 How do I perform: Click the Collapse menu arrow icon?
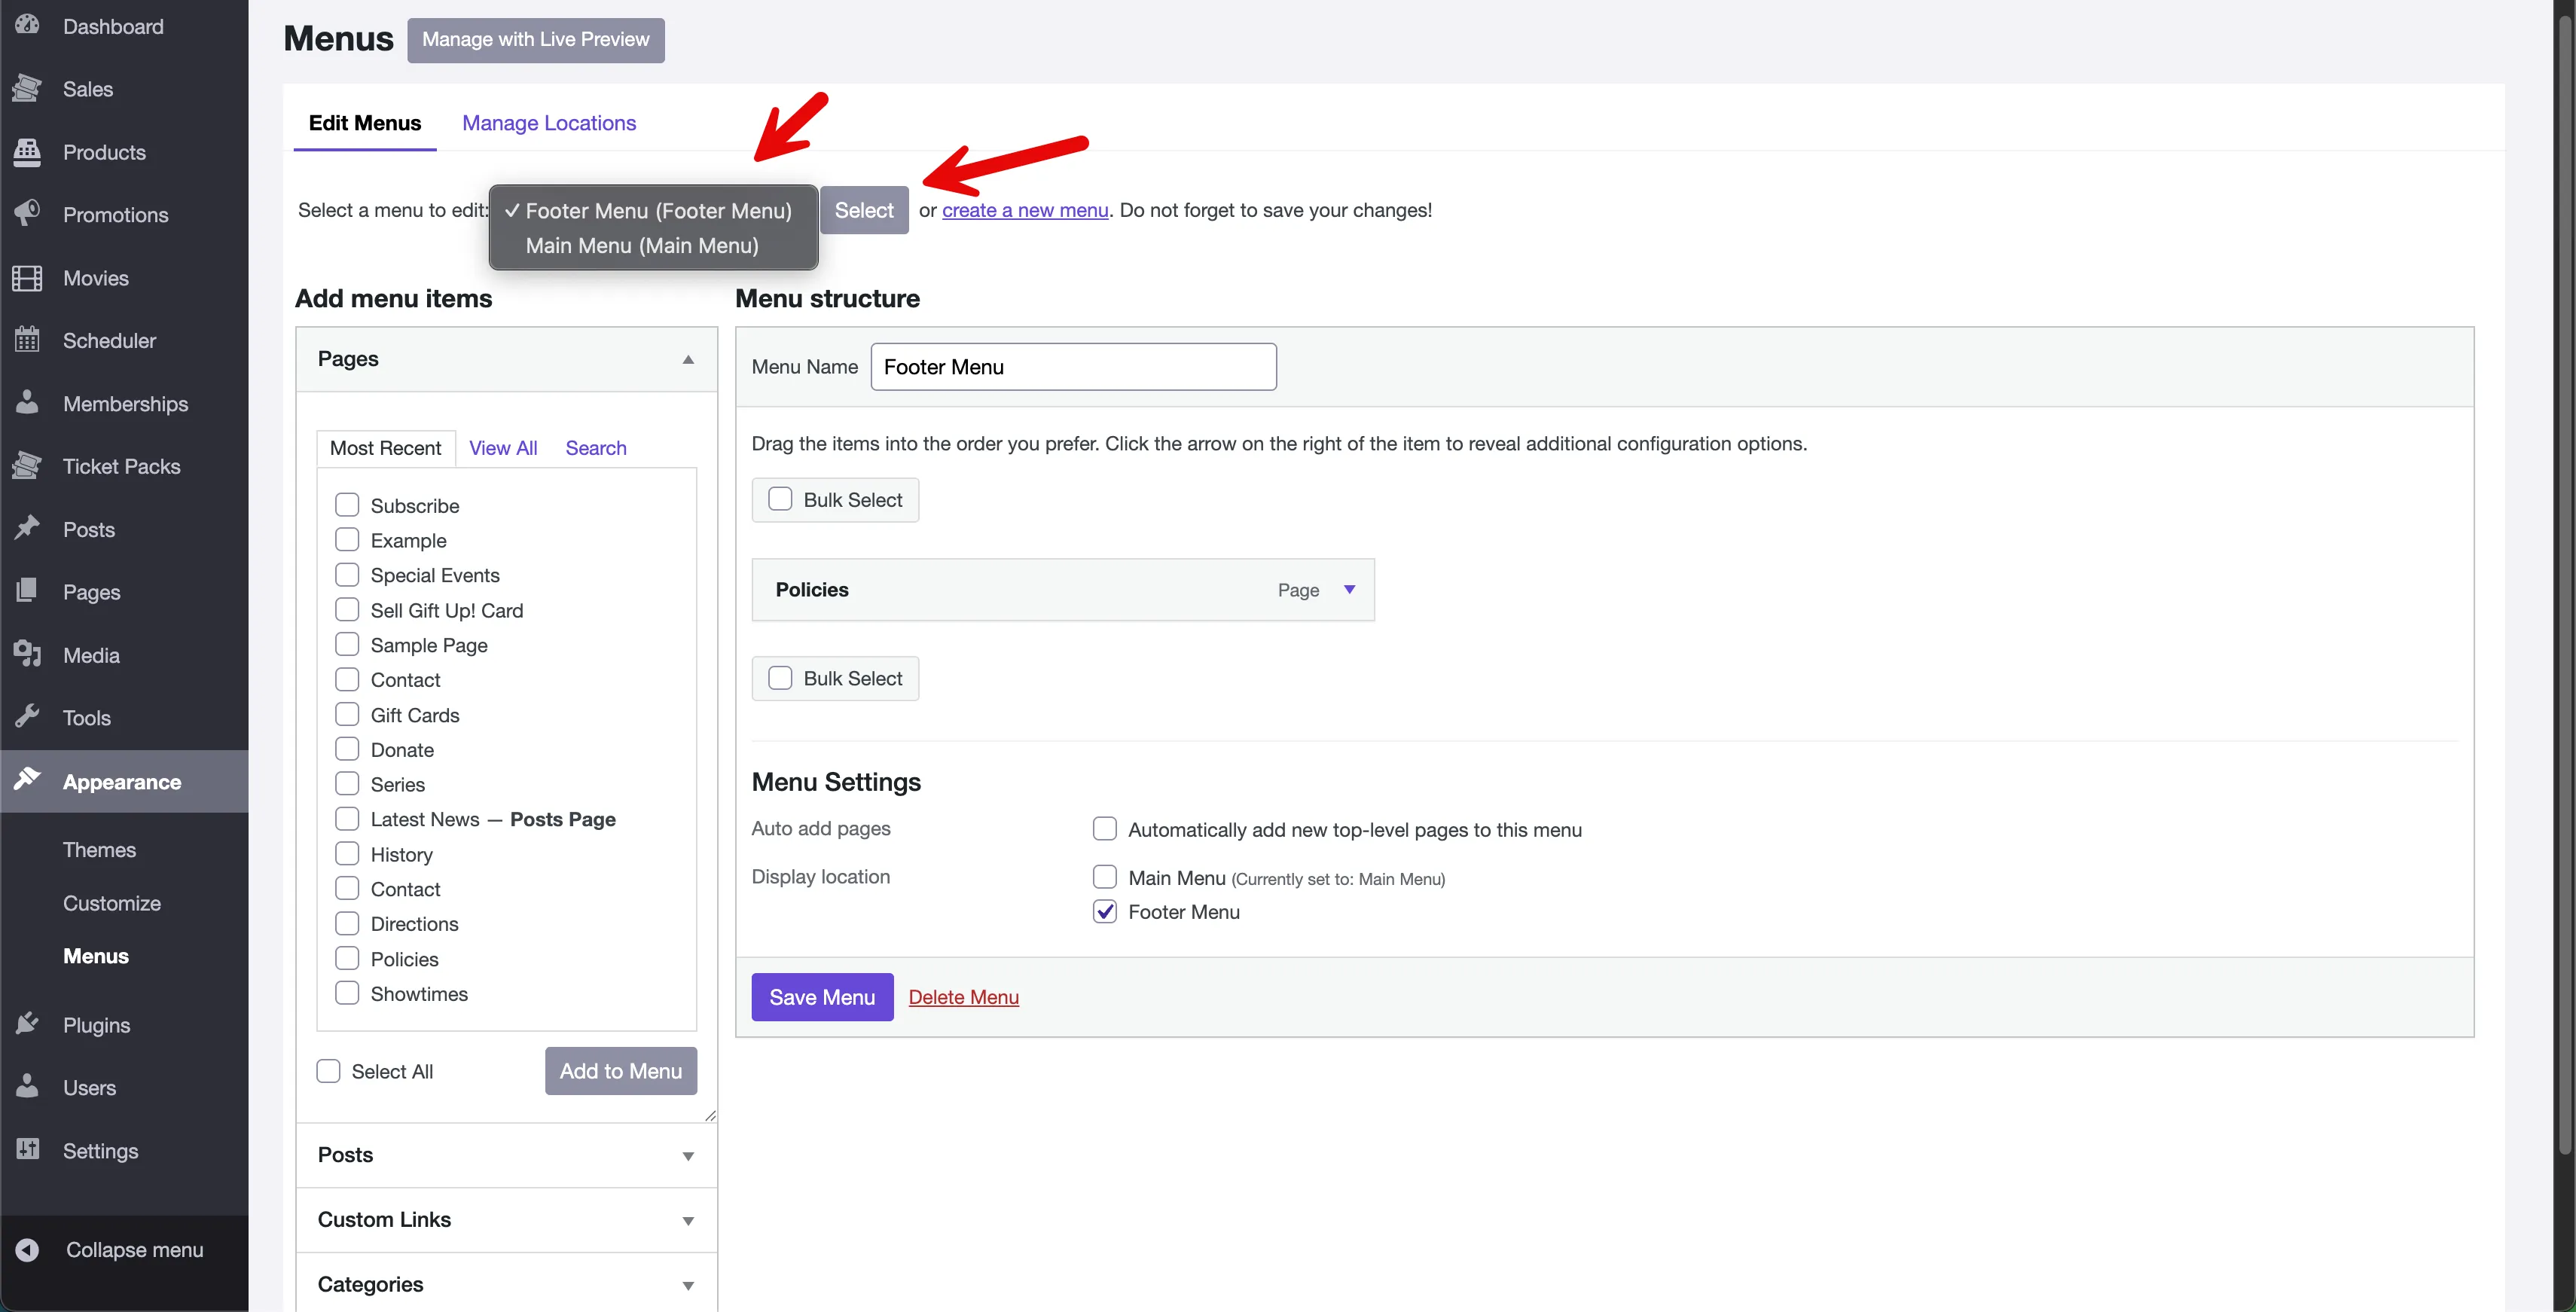coord(27,1250)
